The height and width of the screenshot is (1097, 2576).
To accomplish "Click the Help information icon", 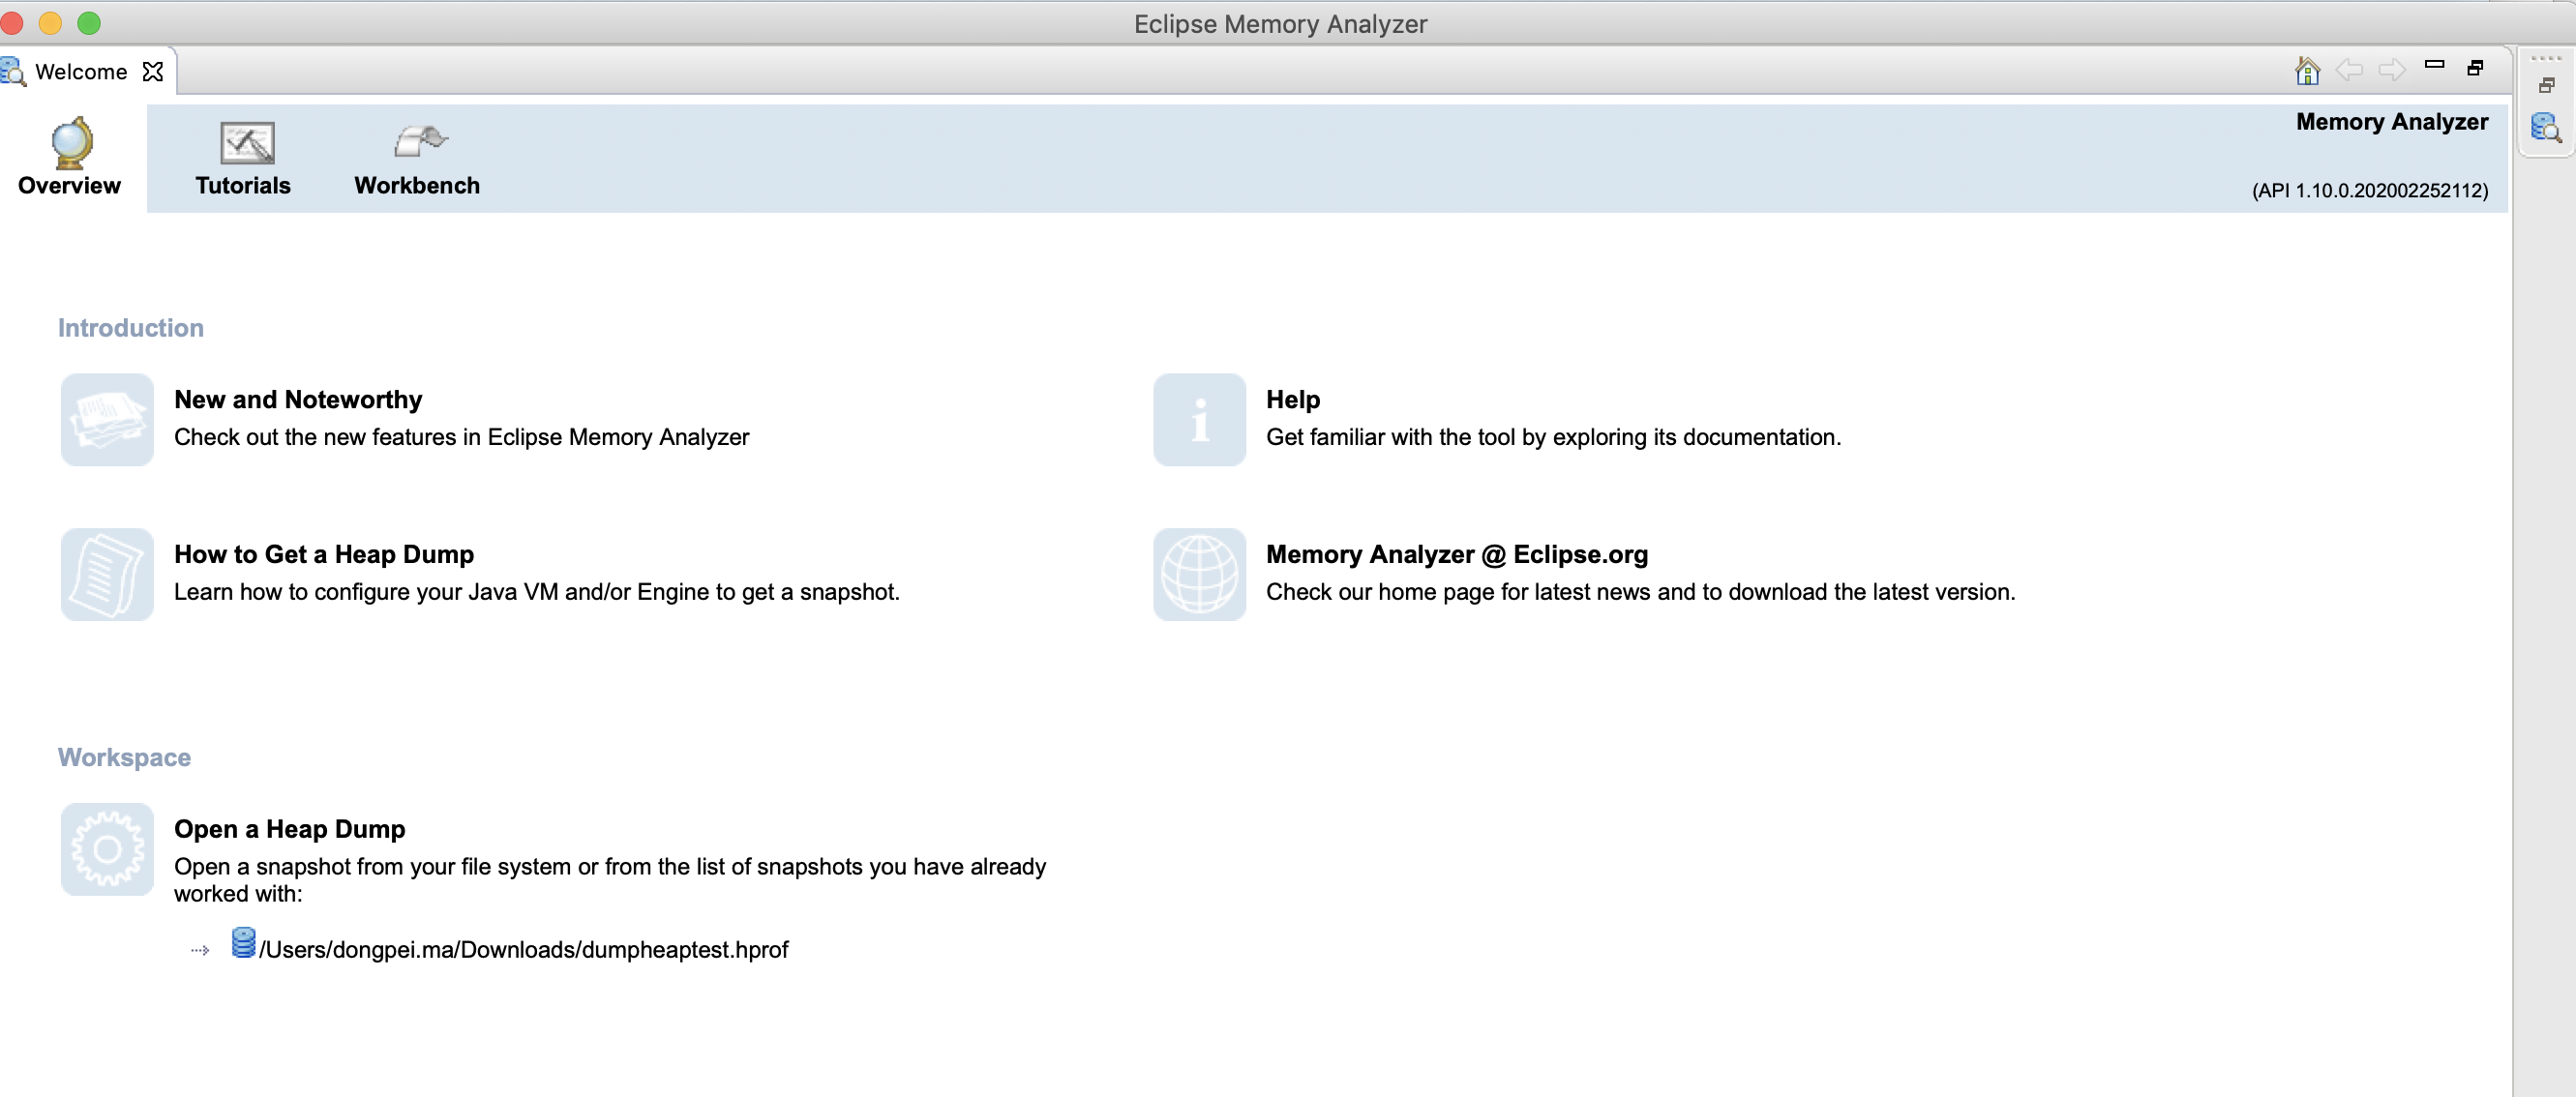I will click(1199, 419).
